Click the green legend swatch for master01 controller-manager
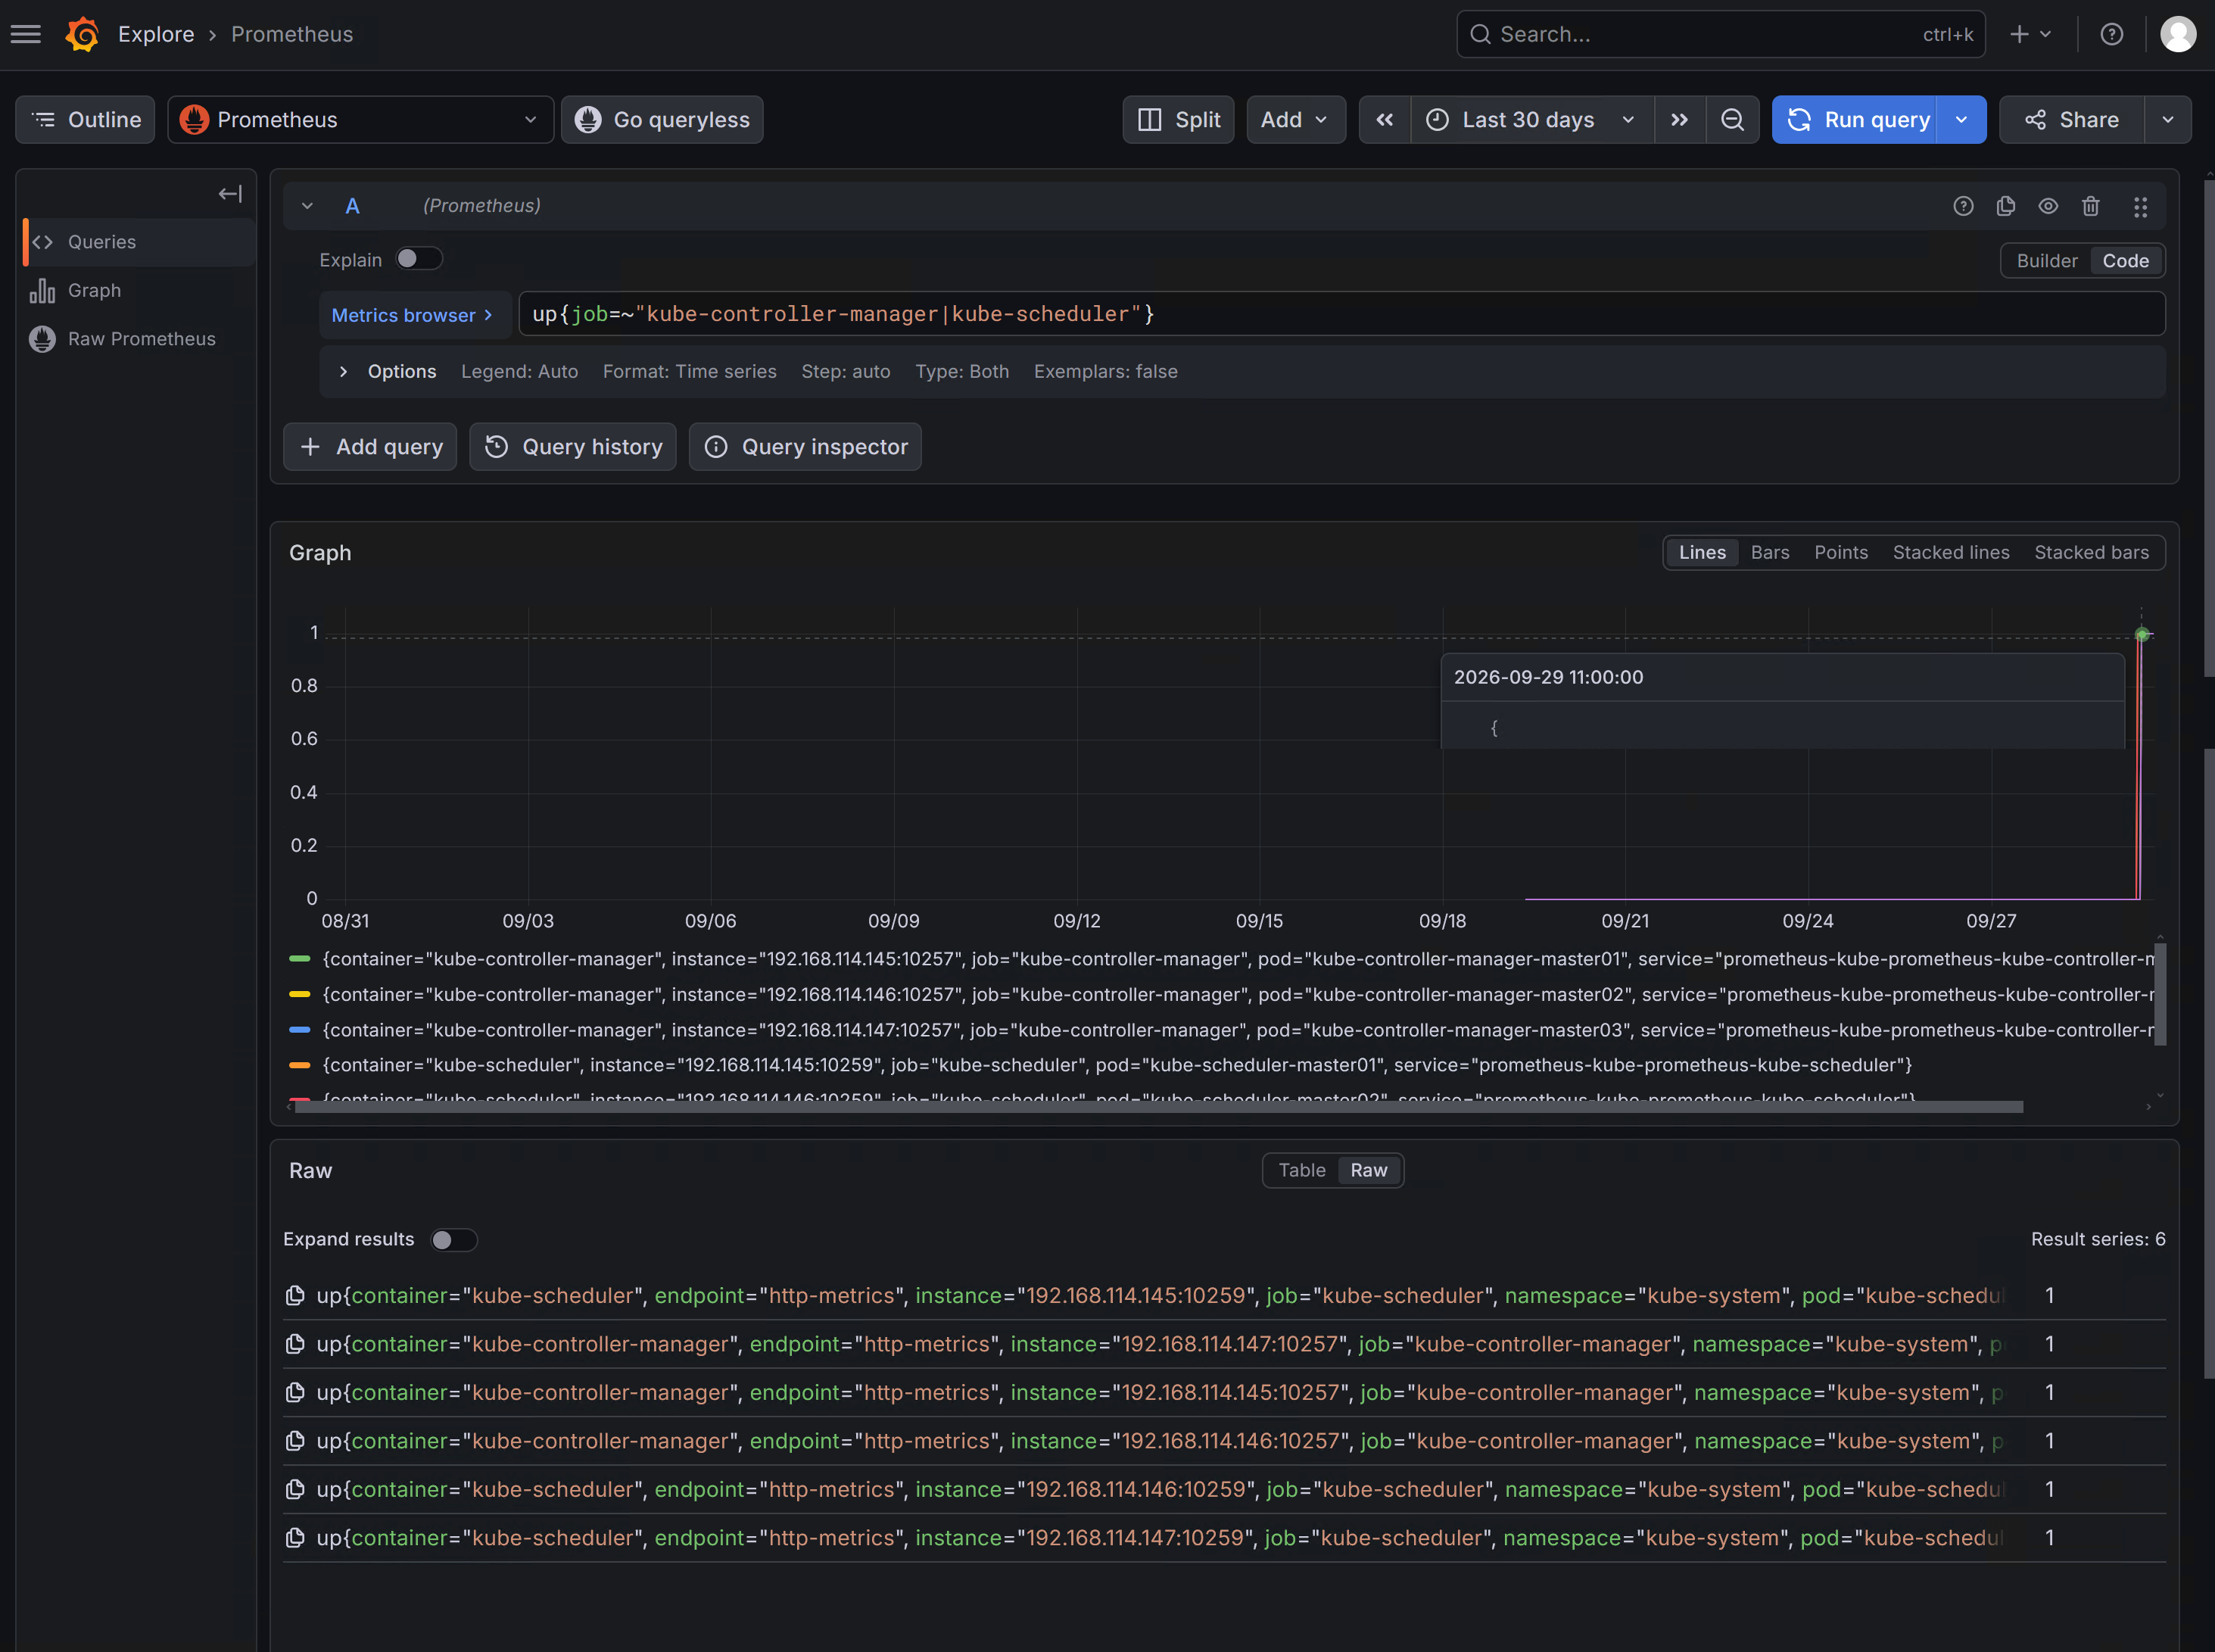This screenshot has height=1652, width=2215. coord(299,959)
